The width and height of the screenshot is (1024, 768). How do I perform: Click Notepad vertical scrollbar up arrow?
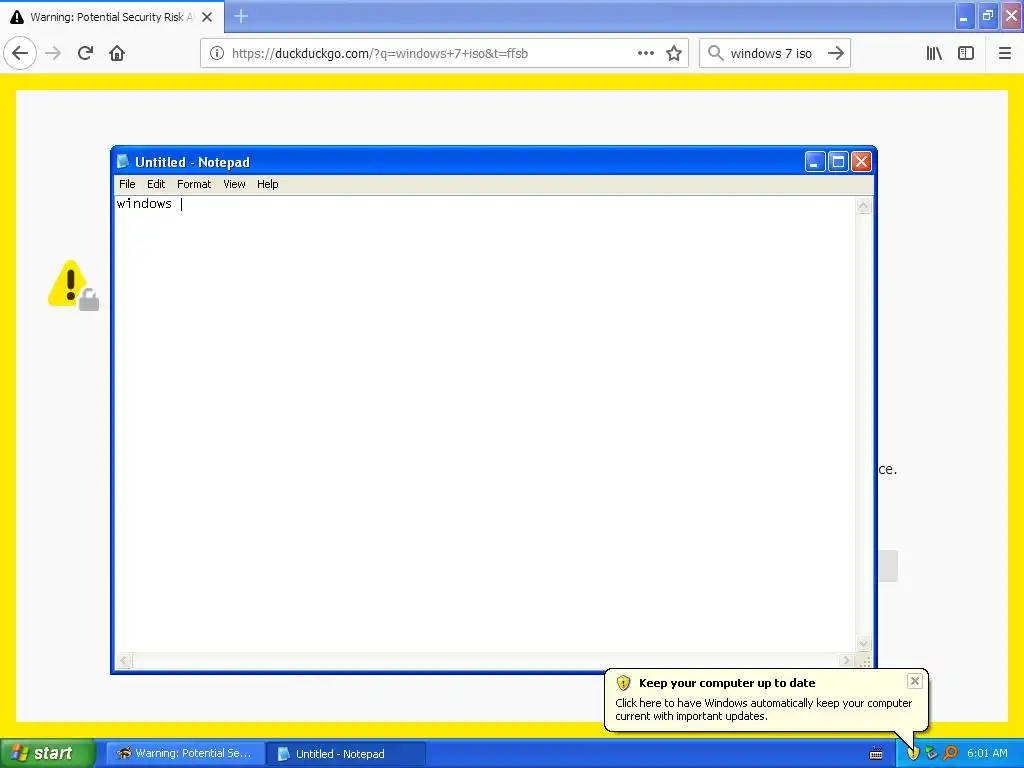tap(863, 206)
